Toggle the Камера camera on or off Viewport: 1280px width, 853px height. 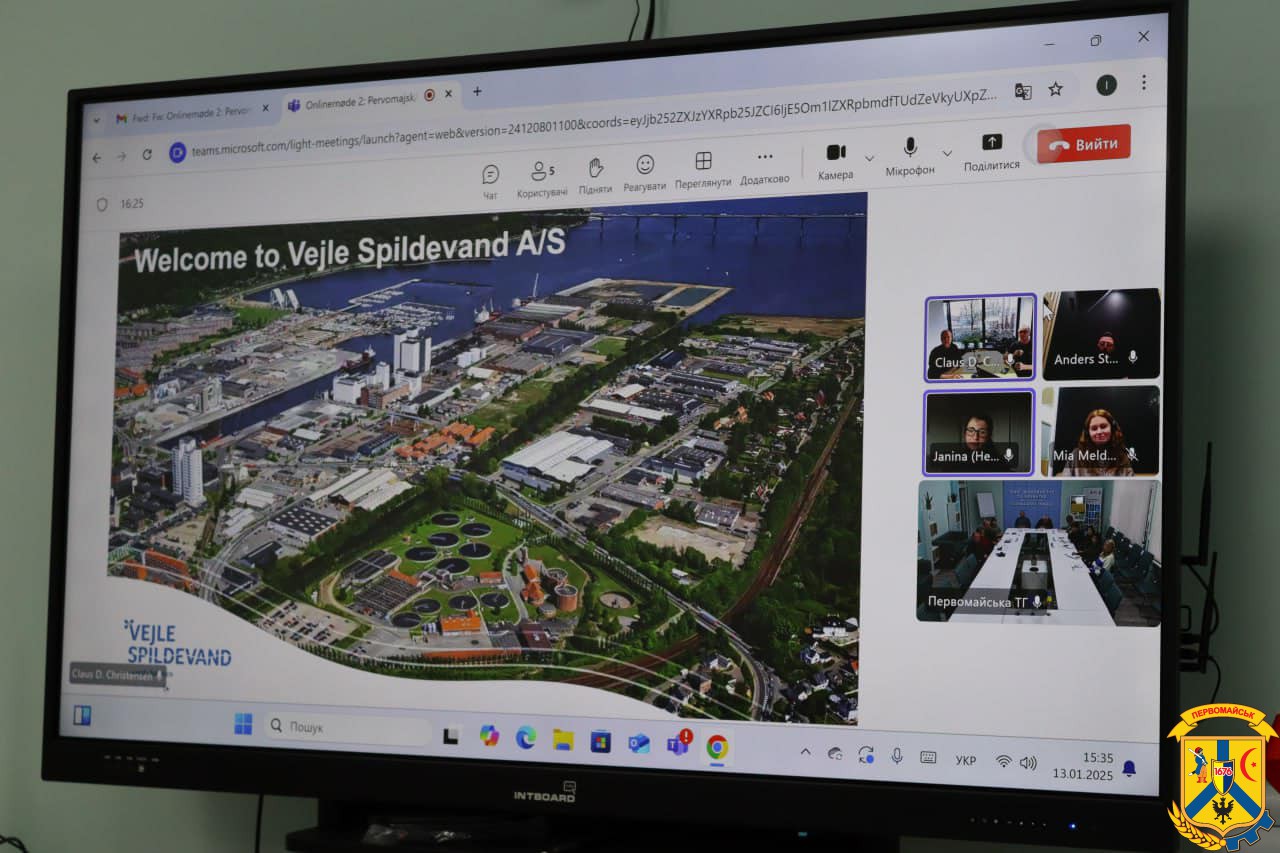pyautogui.click(x=836, y=160)
